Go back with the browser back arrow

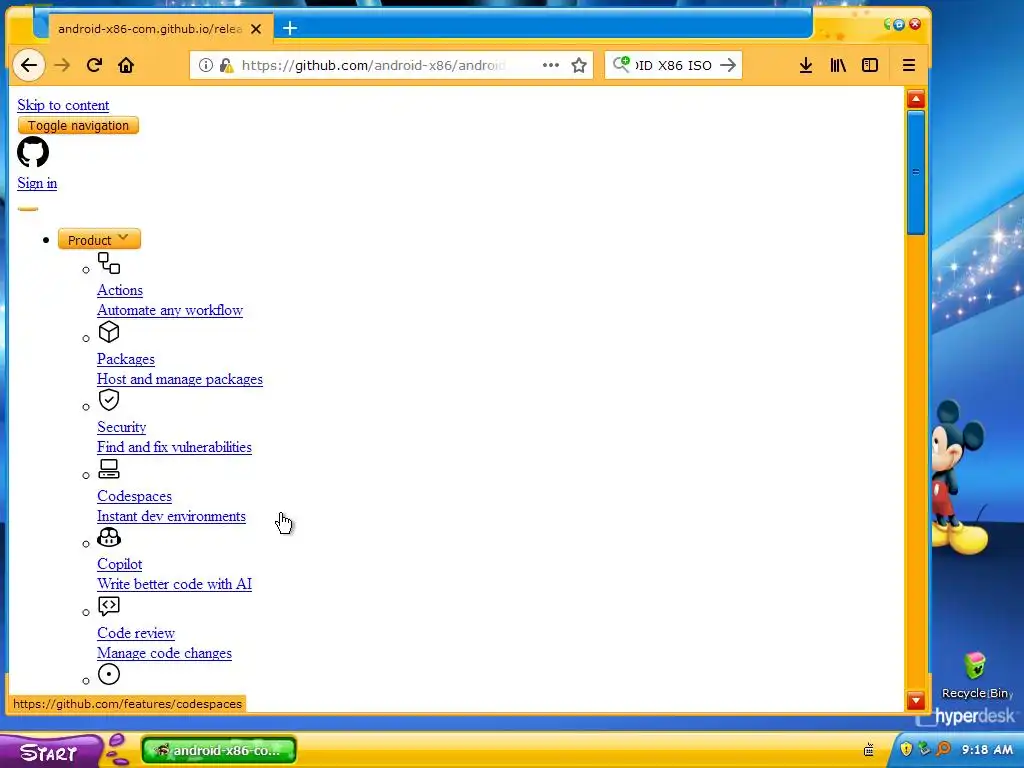tap(29, 65)
